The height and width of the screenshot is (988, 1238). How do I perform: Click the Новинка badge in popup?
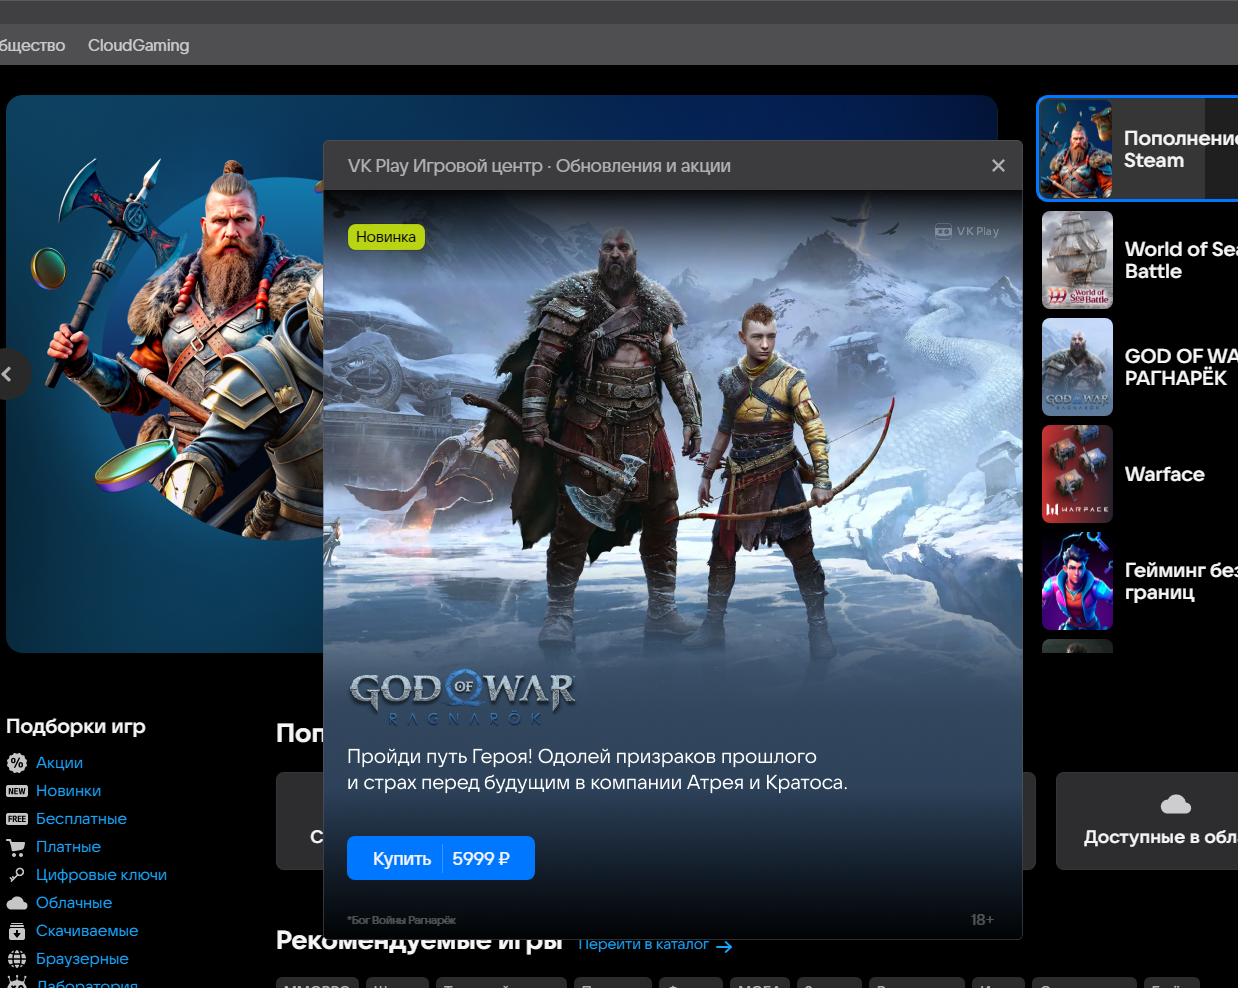[386, 237]
